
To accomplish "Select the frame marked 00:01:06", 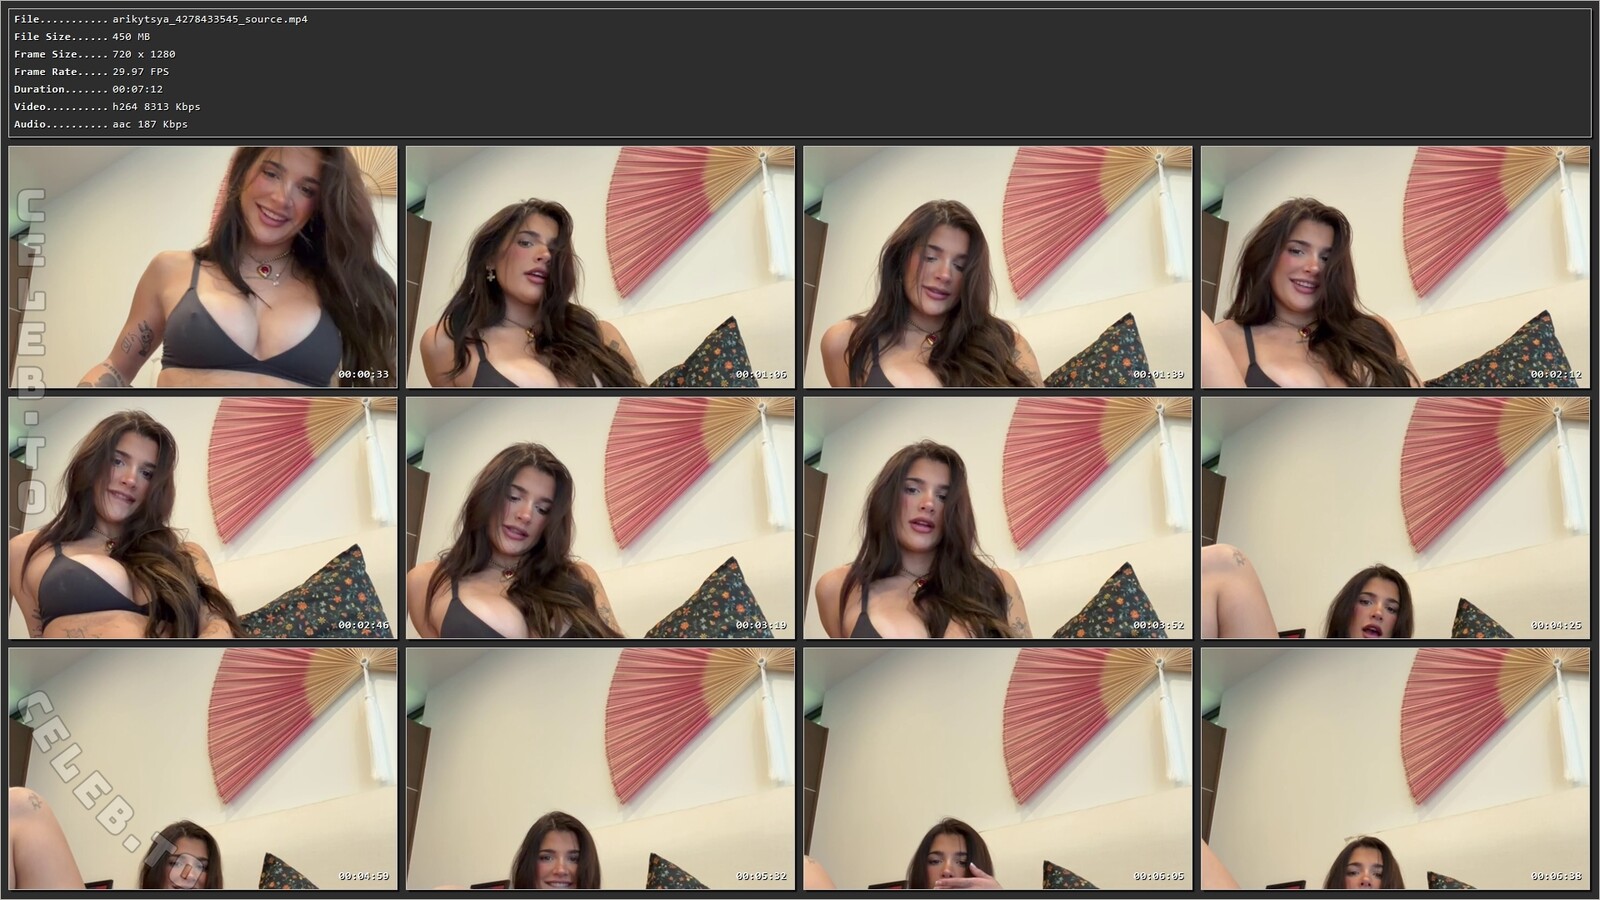I will coord(600,267).
